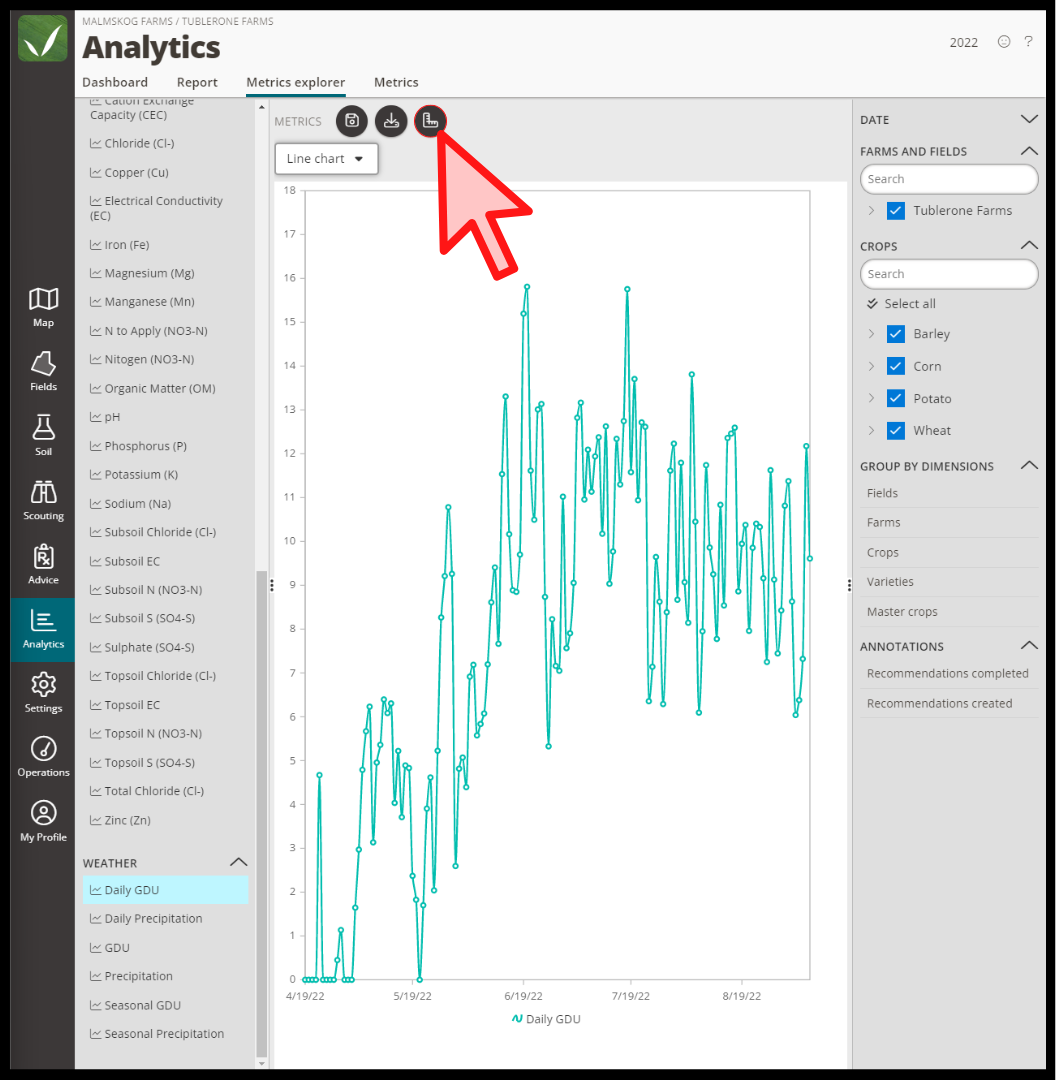
Task: Open My Profile in sidebar
Action: click(x=43, y=822)
